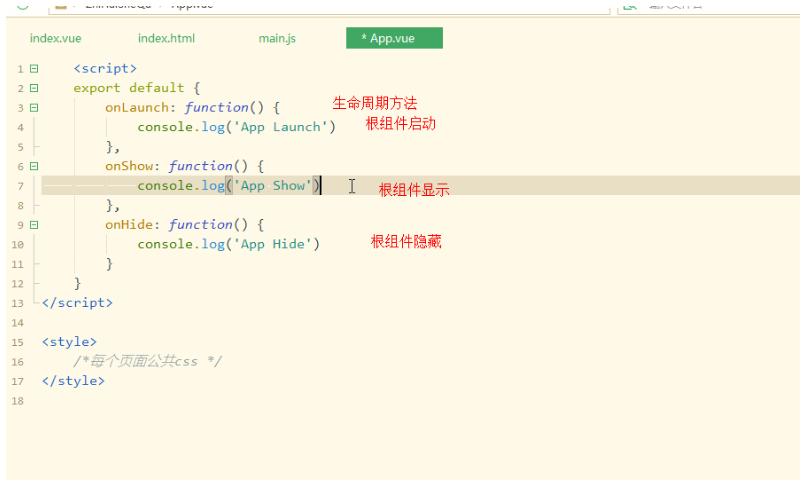Click the closing </style> tag
Viewport: 807px width, 482px height.
[73, 381]
